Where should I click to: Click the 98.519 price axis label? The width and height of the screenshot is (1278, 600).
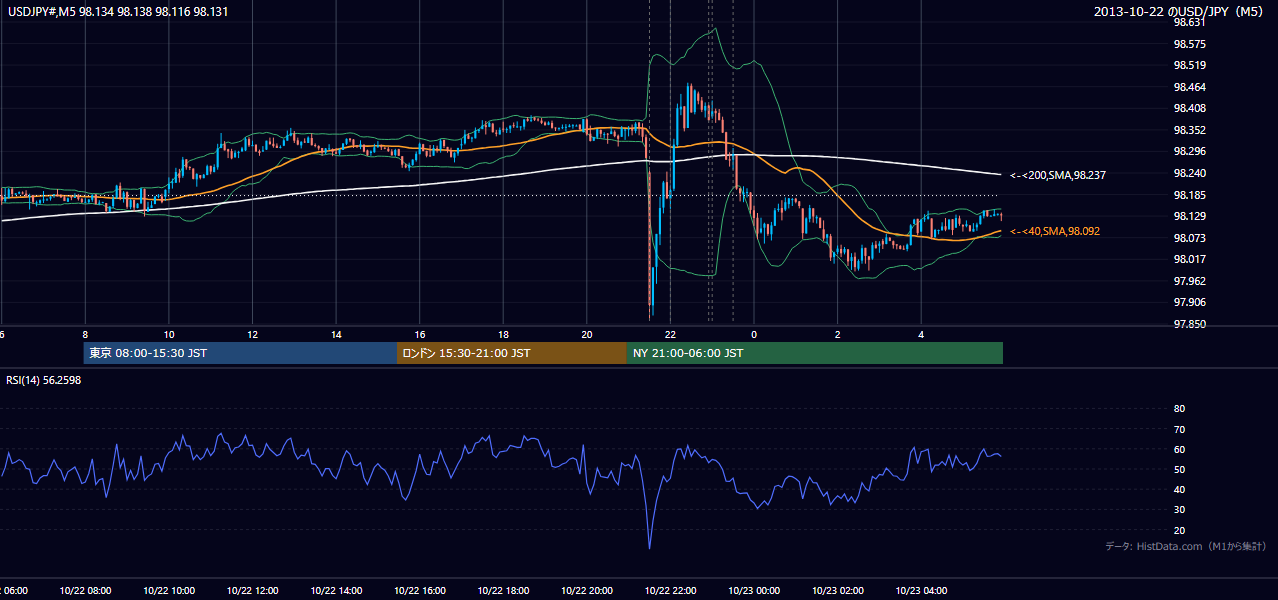[1189, 65]
